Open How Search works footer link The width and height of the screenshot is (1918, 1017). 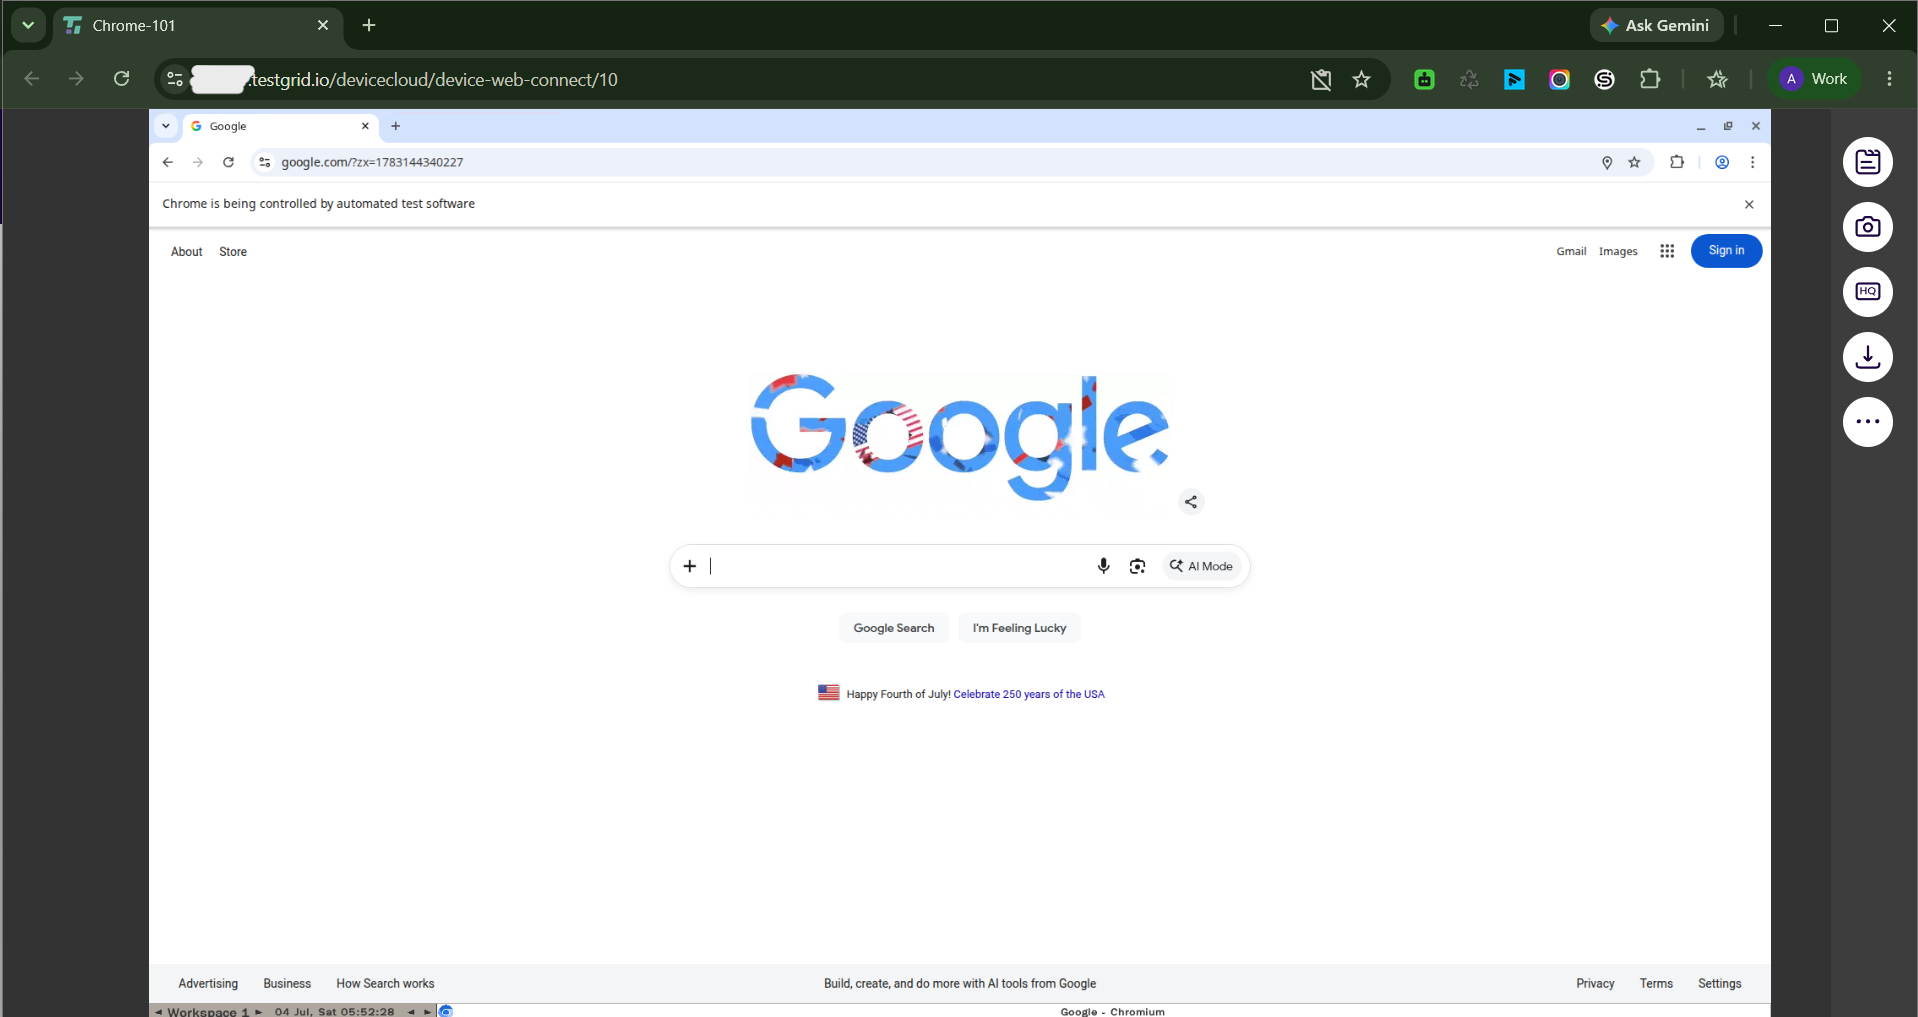385,984
